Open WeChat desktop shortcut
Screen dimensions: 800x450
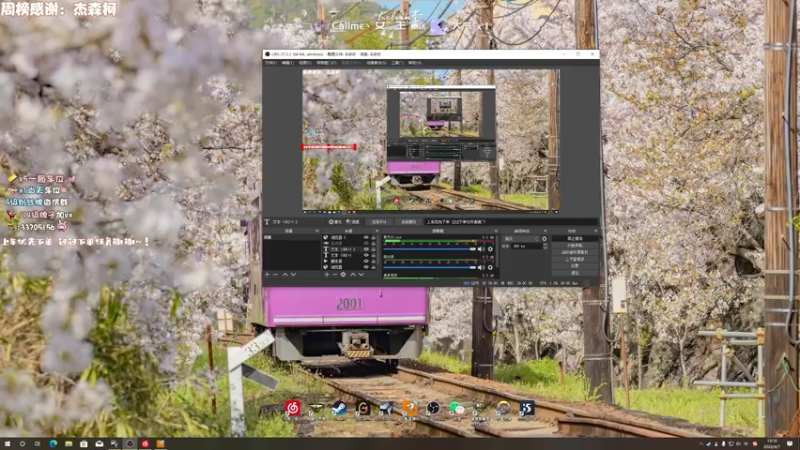coord(457,408)
